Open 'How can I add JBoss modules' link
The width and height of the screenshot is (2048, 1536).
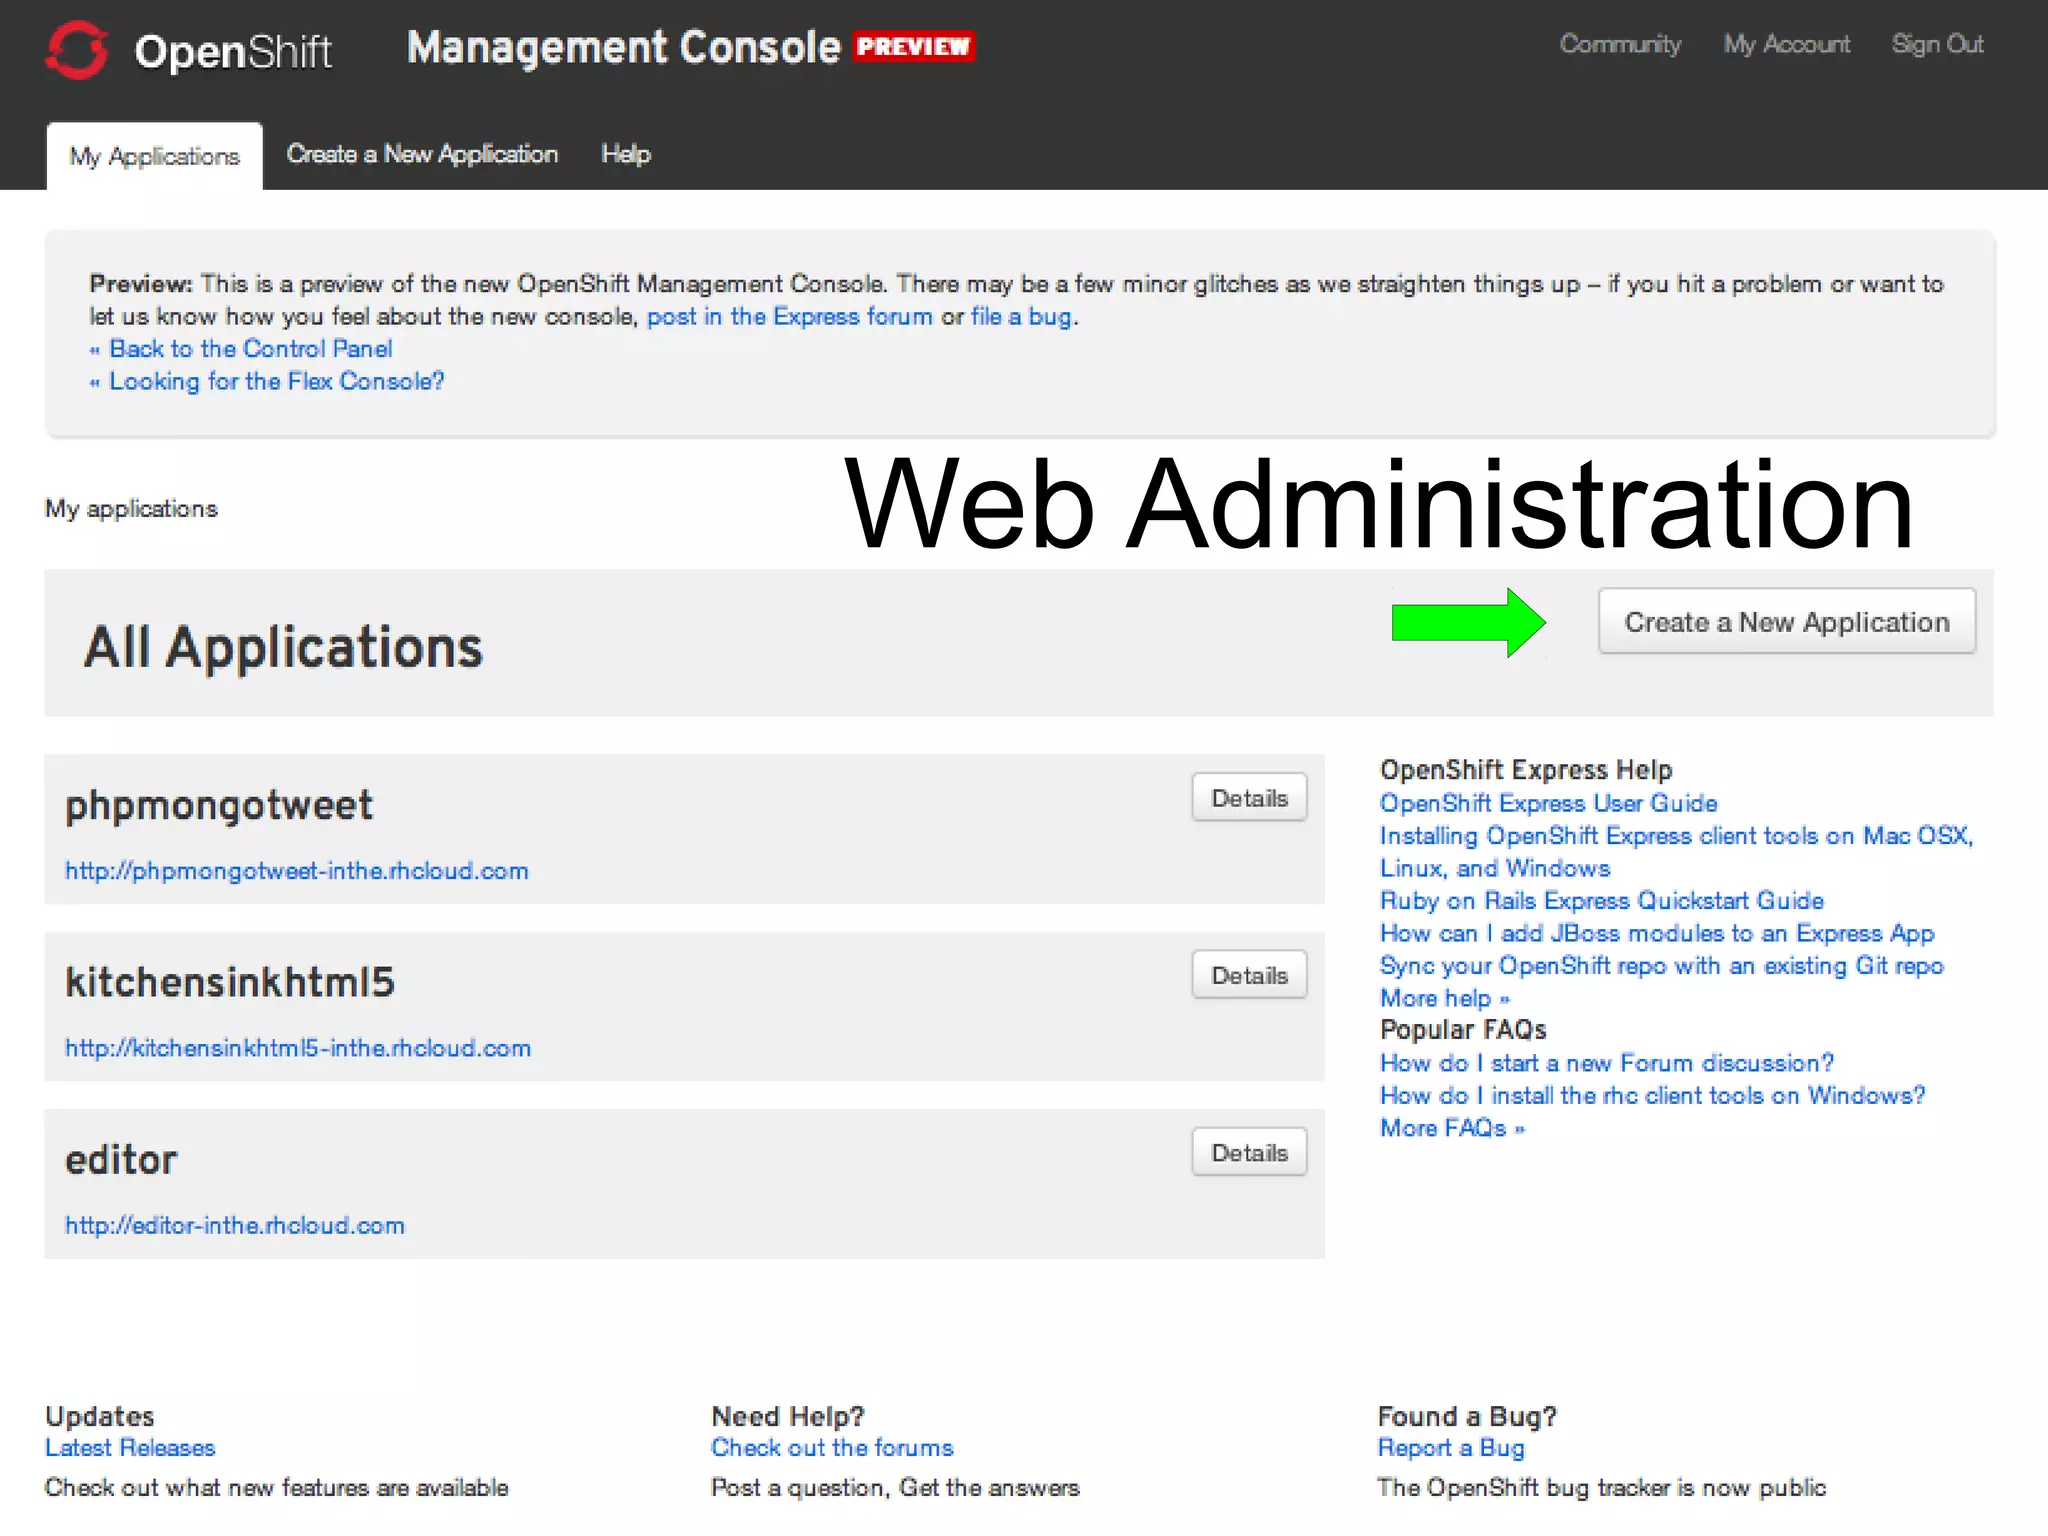coord(1657,933)
